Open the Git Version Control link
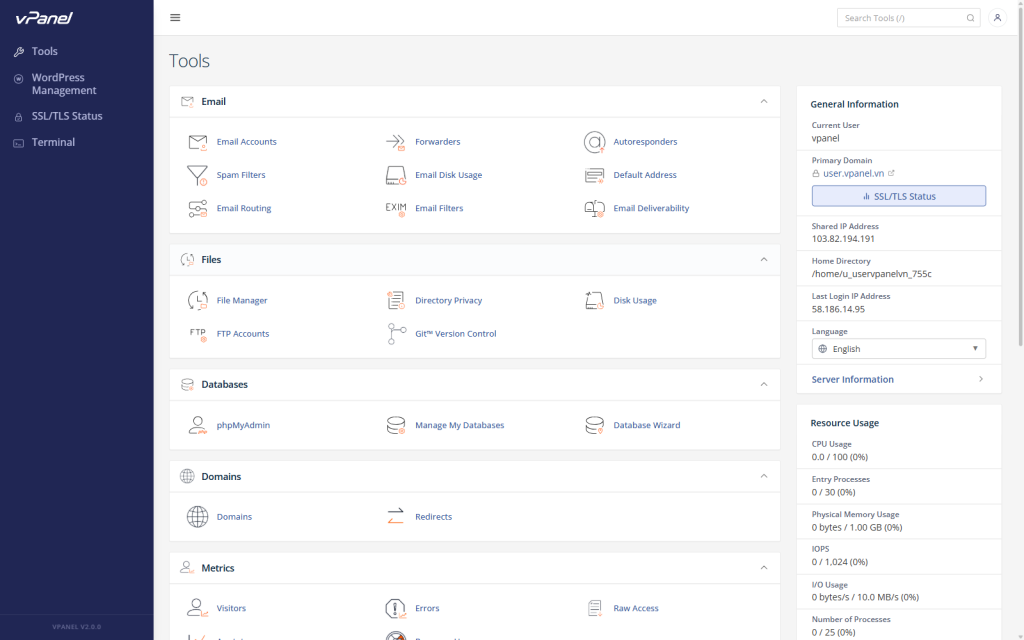Viewport: 1024px width, 640px height. (x=456, y=334)
